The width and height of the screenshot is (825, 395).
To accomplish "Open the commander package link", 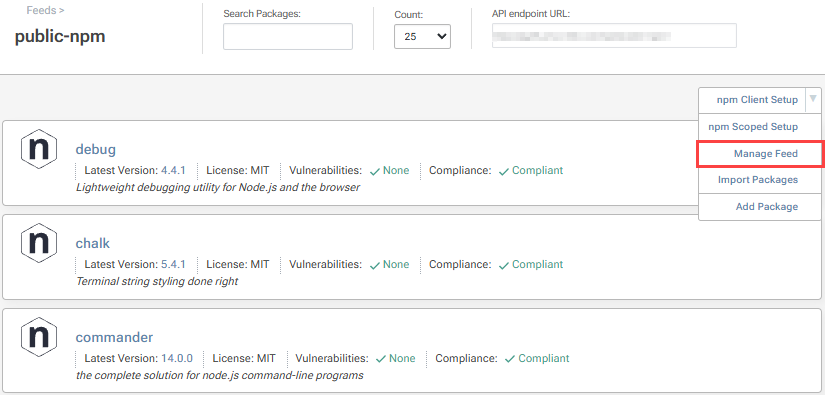I will pos(114,337).
